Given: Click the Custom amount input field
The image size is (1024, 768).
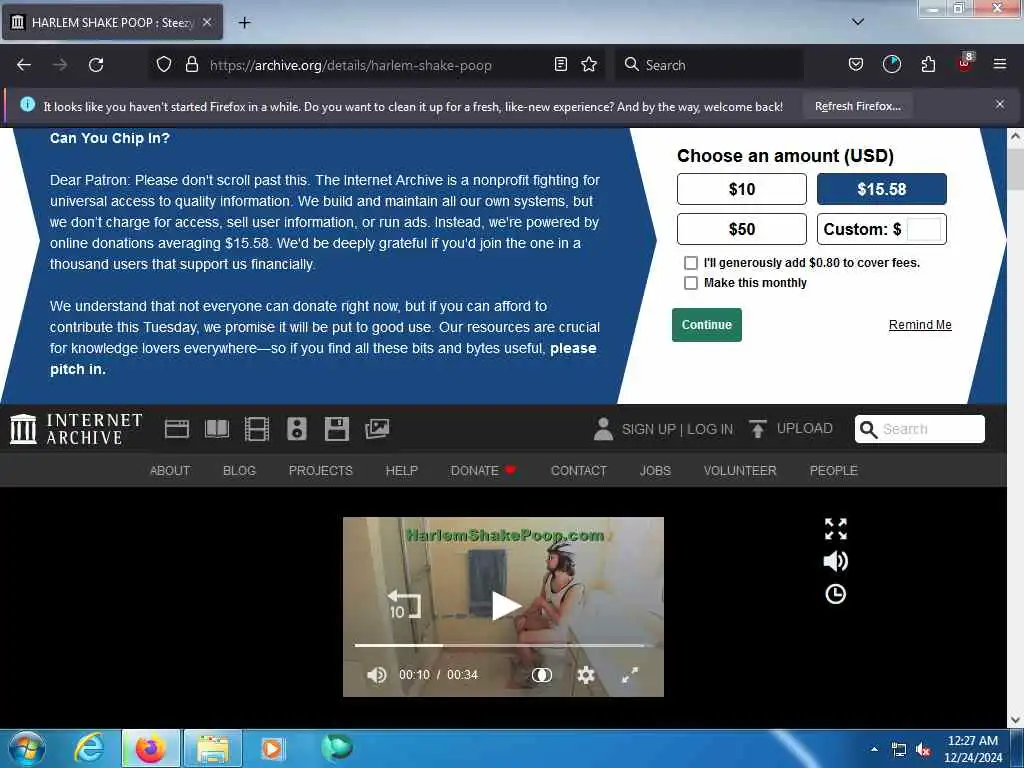Looking at the screenshot, I should coord(924,229).
